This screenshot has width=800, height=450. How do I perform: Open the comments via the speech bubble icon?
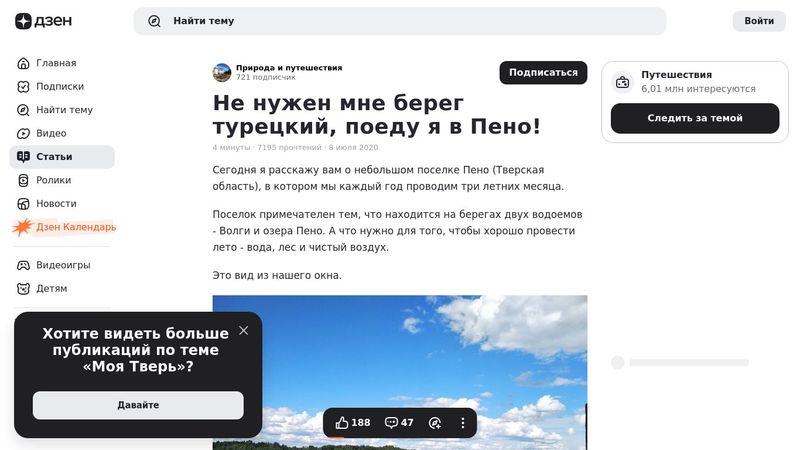point(399,422)
